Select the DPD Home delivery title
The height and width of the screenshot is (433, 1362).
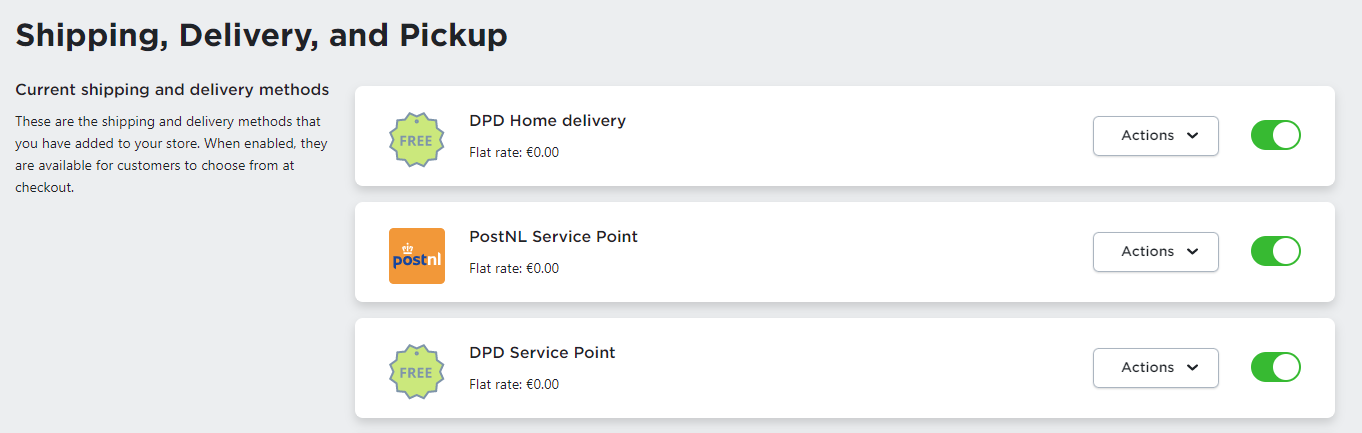coord(547,121)
